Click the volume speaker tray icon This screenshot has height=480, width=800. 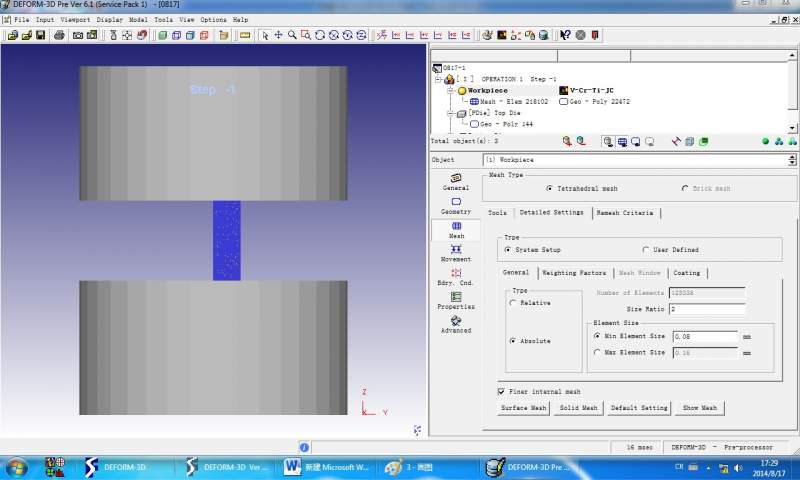point(738,467)
